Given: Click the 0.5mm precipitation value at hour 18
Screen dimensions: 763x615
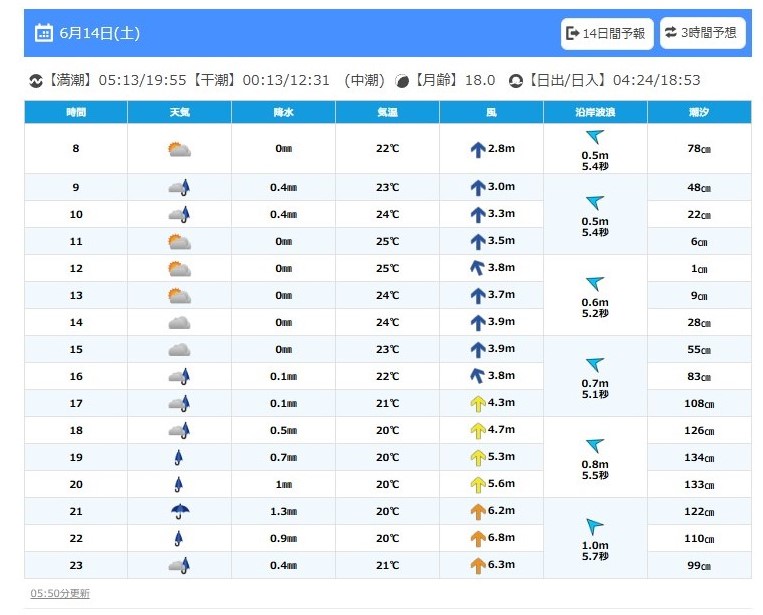Looking at the screenshot, I should [x=284, y=430].
